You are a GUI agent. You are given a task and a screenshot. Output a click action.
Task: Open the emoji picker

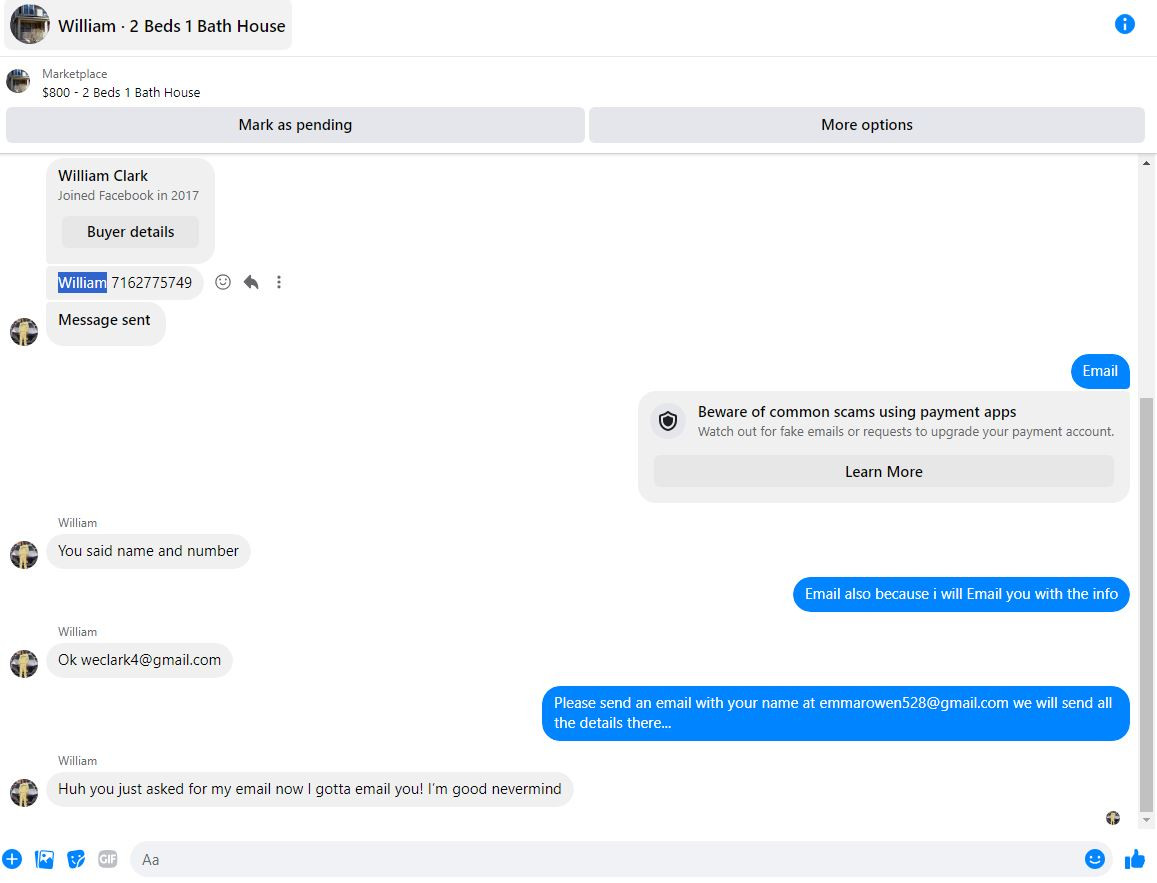coord(1094,859)
